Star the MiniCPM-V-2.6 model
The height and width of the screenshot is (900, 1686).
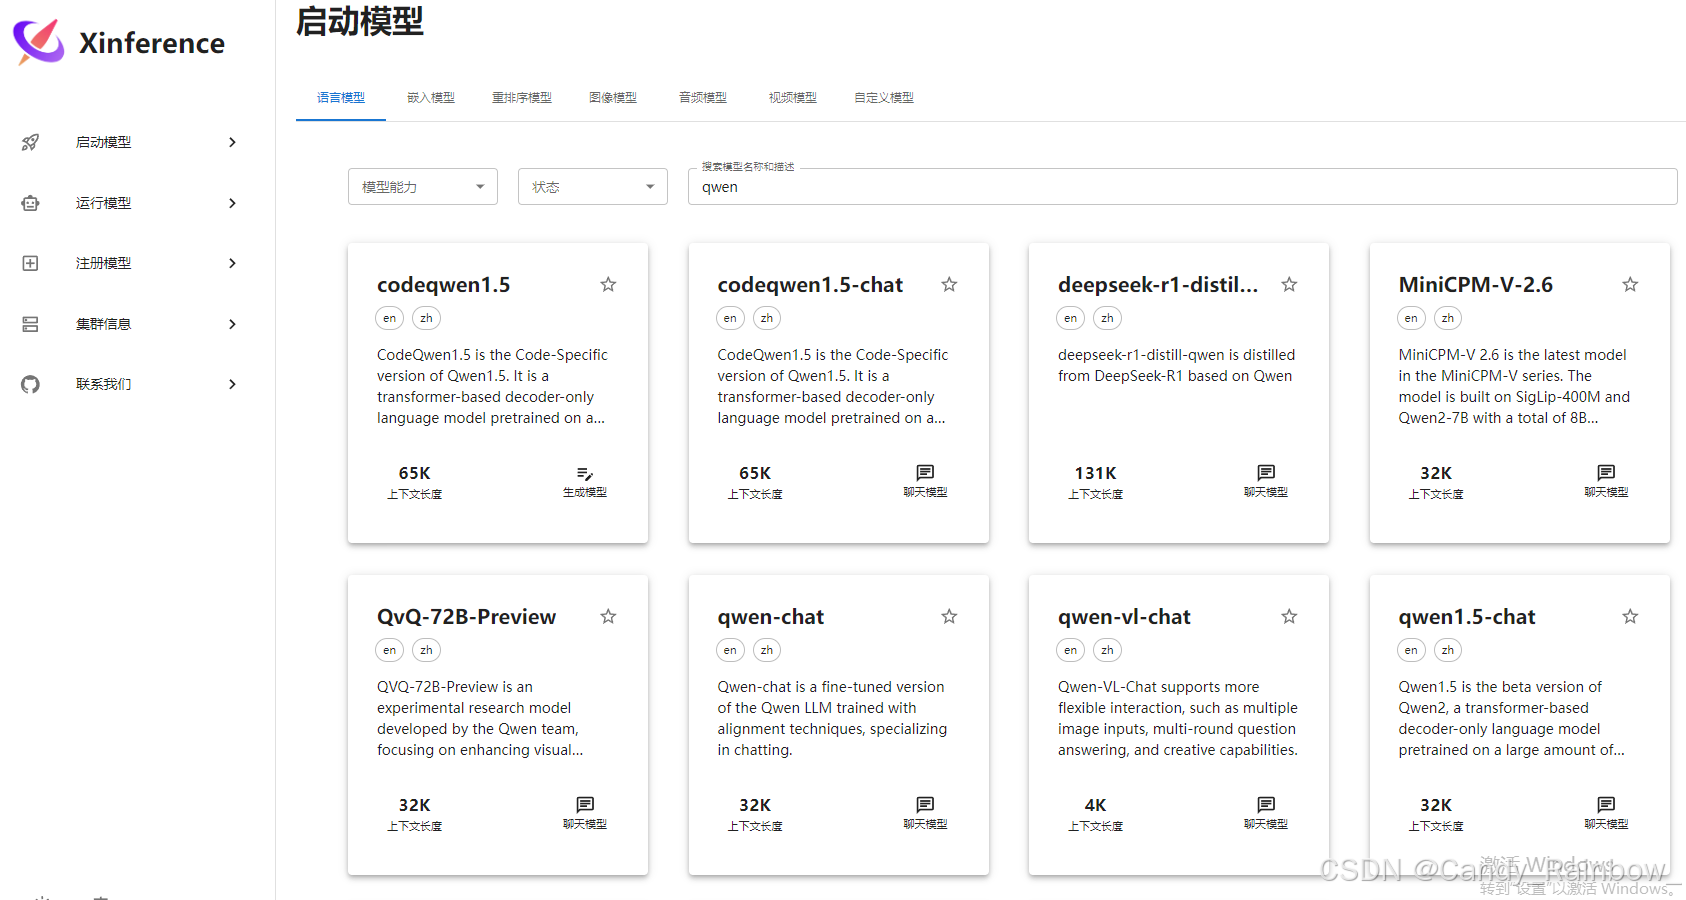pos(1630,285)
